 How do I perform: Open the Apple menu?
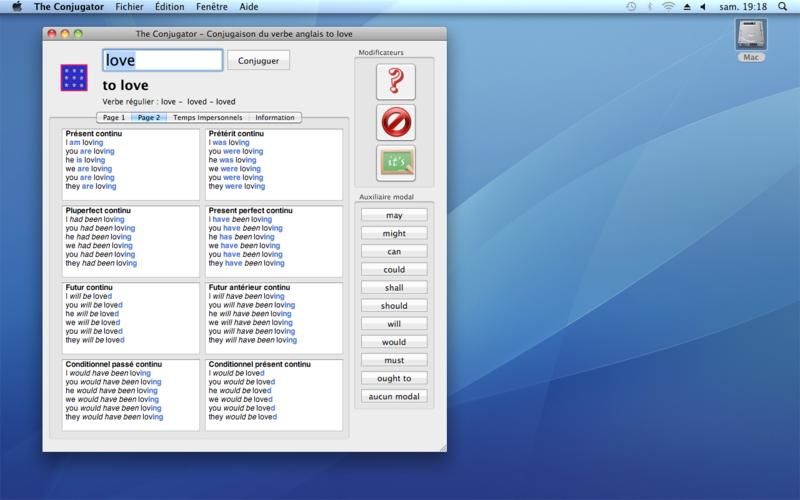[x=16, y=7]
